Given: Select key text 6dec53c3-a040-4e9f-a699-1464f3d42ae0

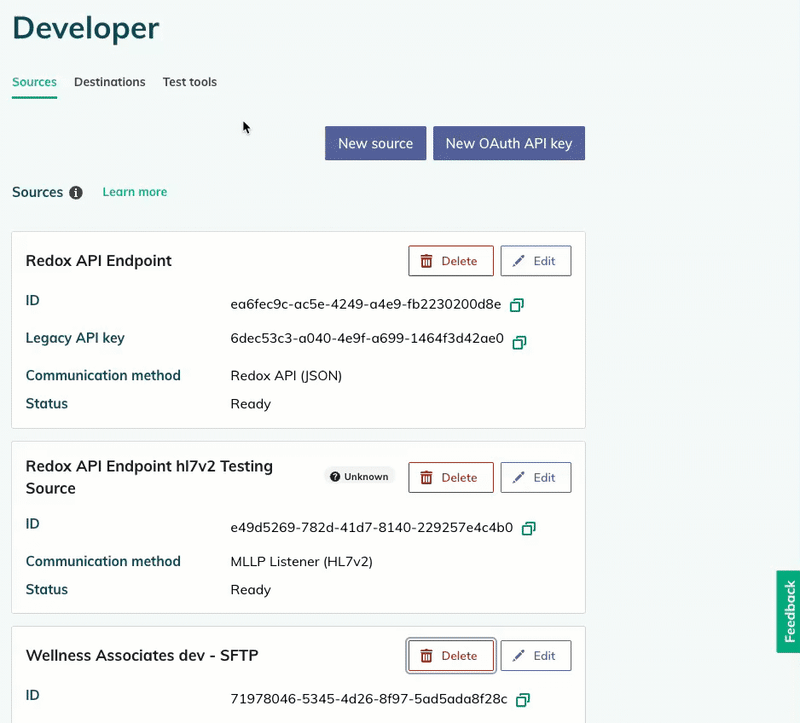Looking at the screenshot, I should (x=367, y=339).
